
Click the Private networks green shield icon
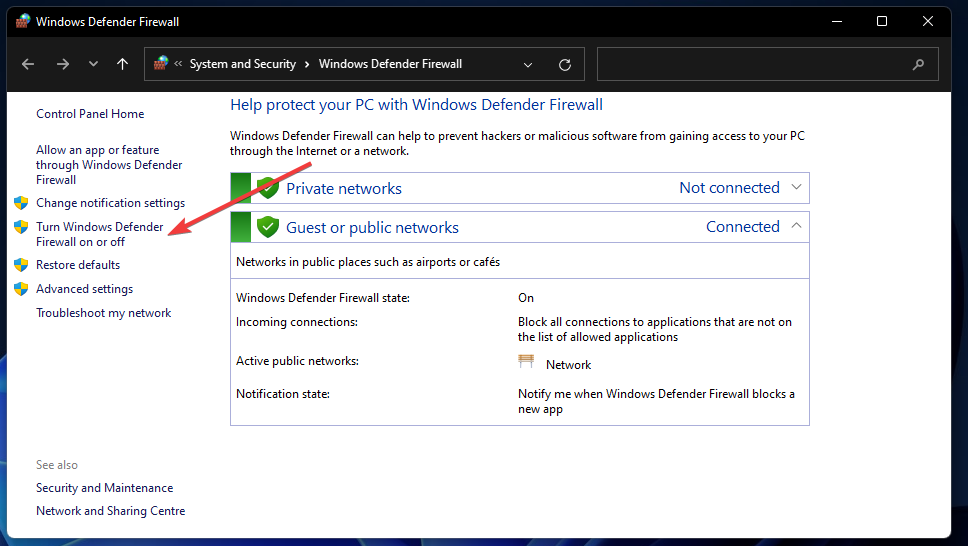267,188
